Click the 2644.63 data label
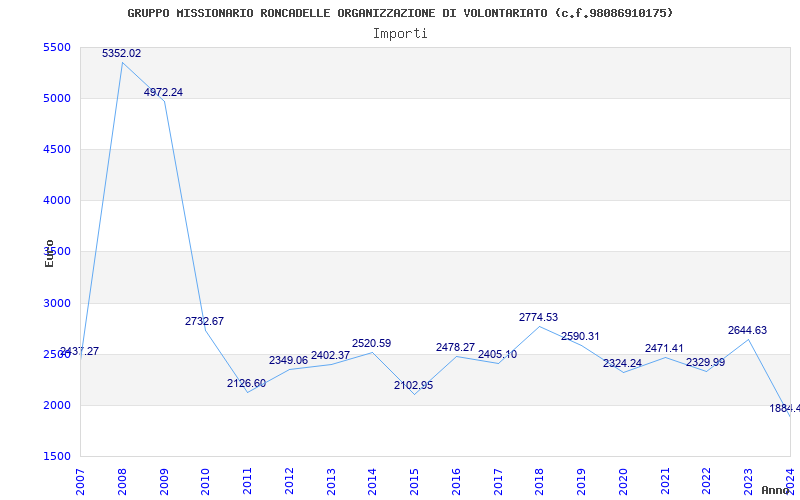 click(747, 331)
